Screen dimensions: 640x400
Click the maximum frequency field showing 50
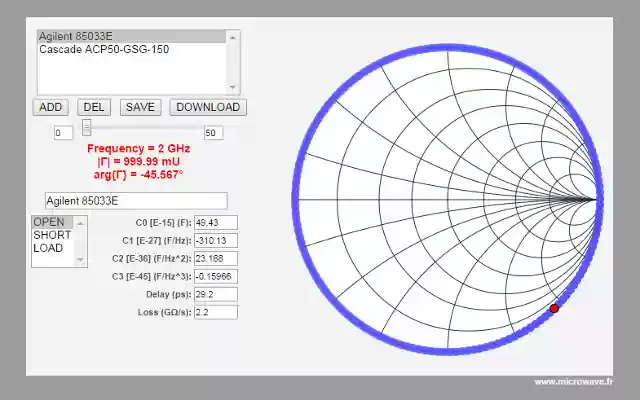click(x=213, y=133)
